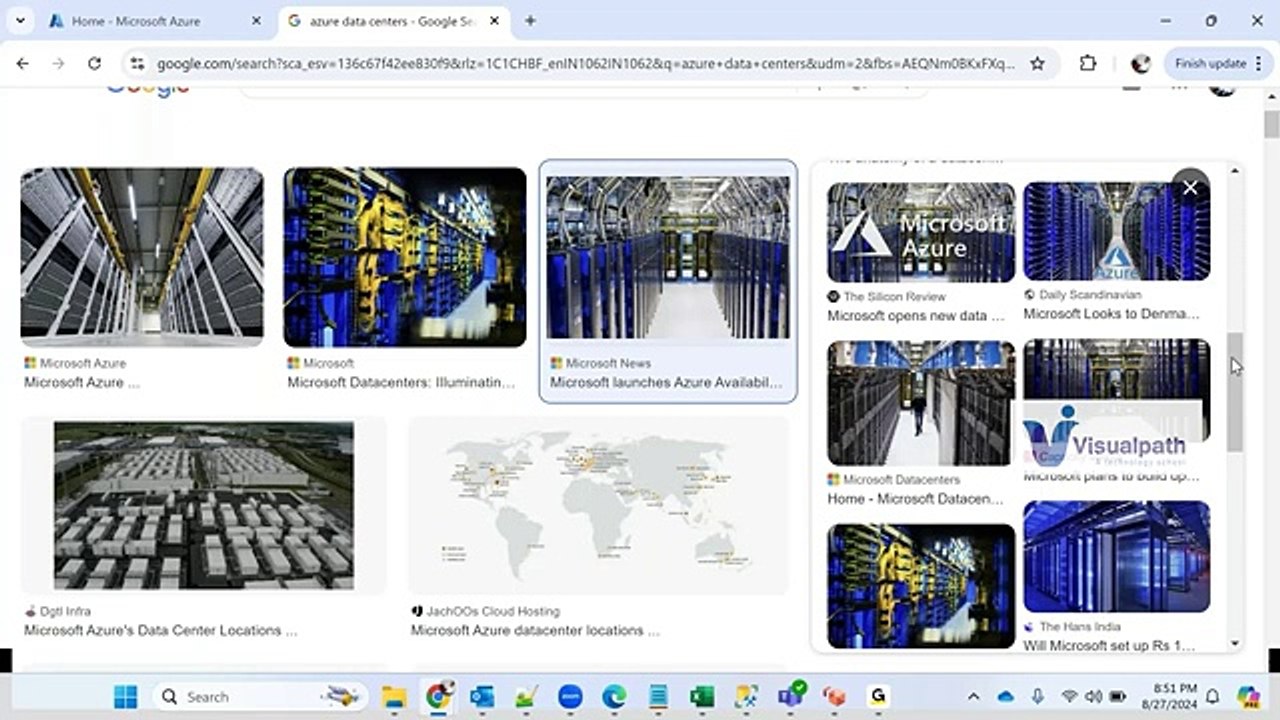Image resolution: width=1280 pixels, height=720 pixels.
Task: Click Microsoft Looks to Denma... link
Action: pos(1111,314)
